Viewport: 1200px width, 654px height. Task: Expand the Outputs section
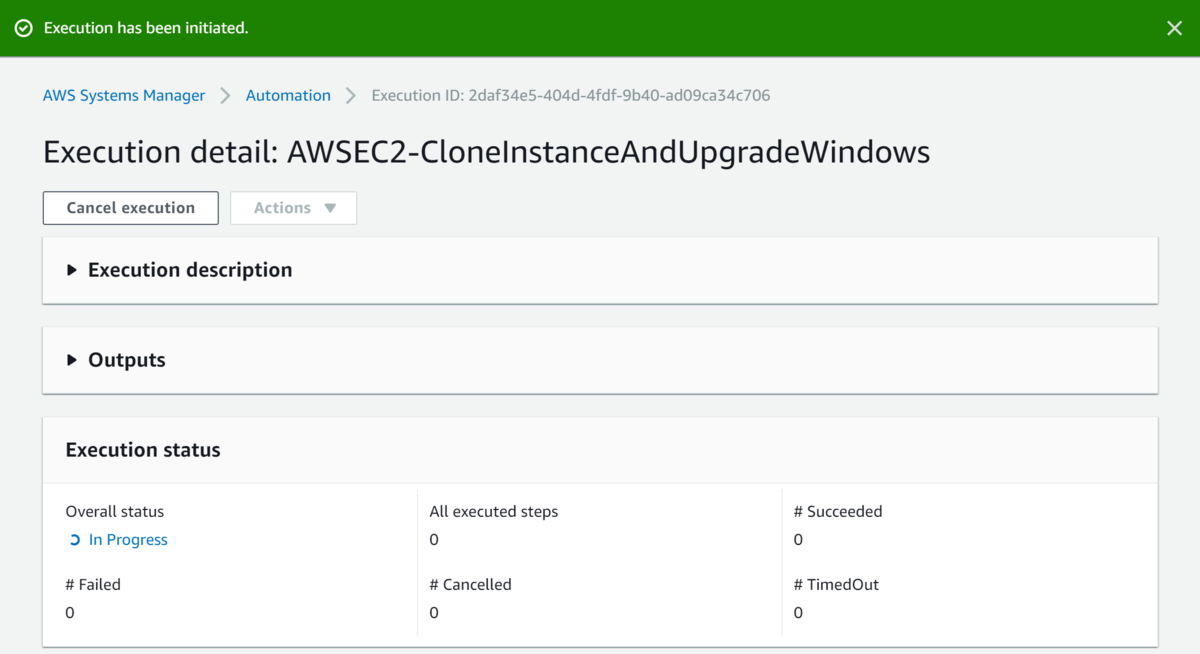pyautogui.click(x=600, y=360)
